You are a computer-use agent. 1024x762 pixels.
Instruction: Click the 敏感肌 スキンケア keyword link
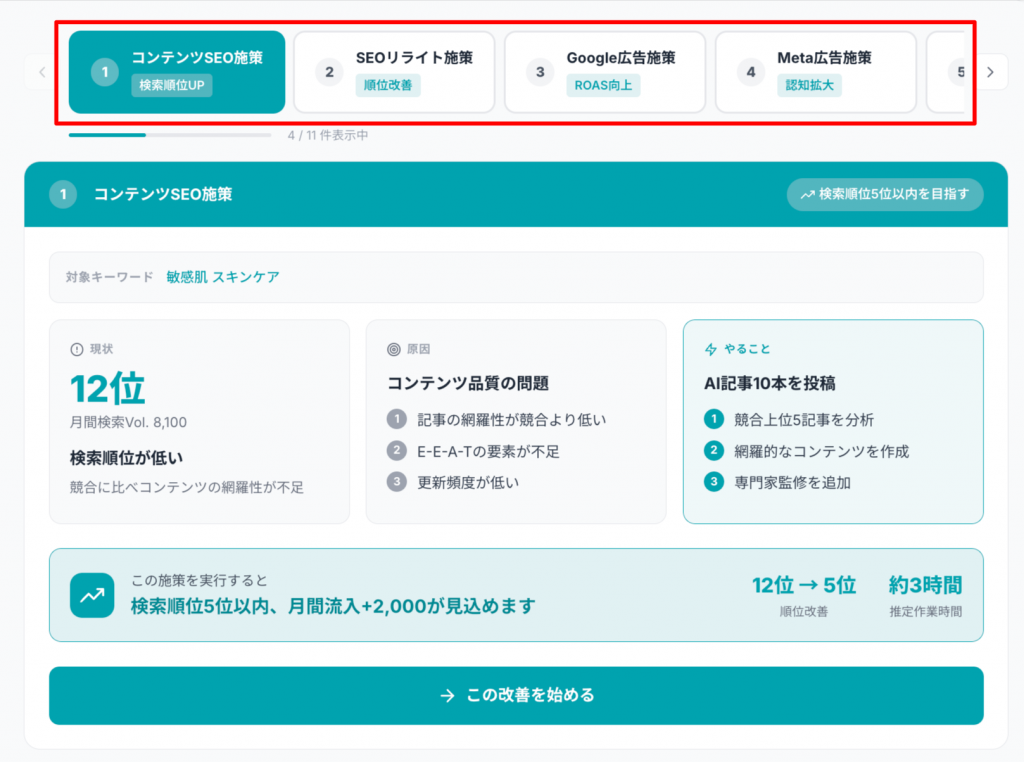click(x=223, y=277)
